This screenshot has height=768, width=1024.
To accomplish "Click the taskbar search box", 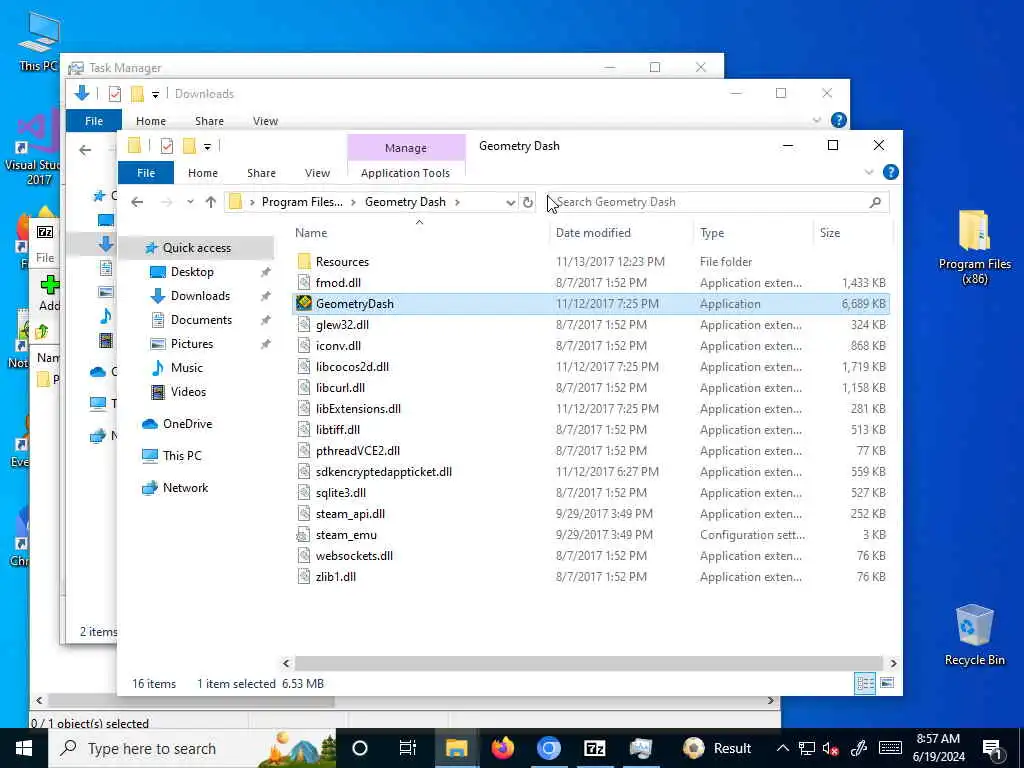I will (x=193, y=748).
